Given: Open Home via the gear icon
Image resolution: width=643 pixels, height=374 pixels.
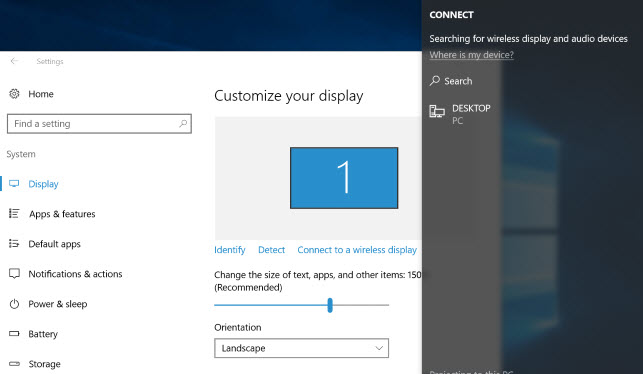Looking at the screenshot, I should 14,94.
